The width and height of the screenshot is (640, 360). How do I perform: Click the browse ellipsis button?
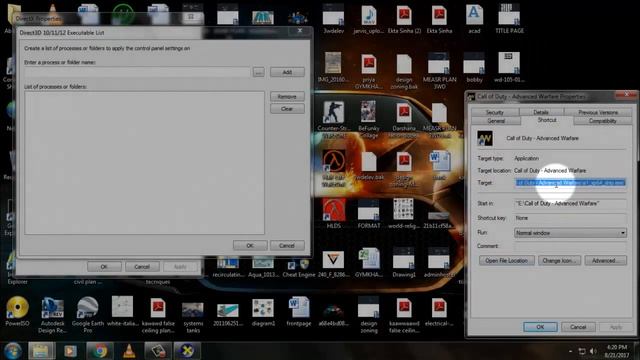[x=258, y=72]
